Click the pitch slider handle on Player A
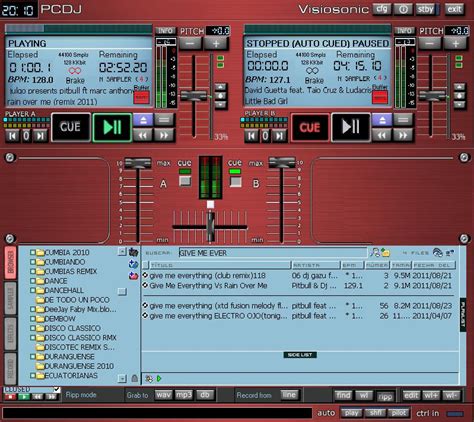 coord(194,96)
